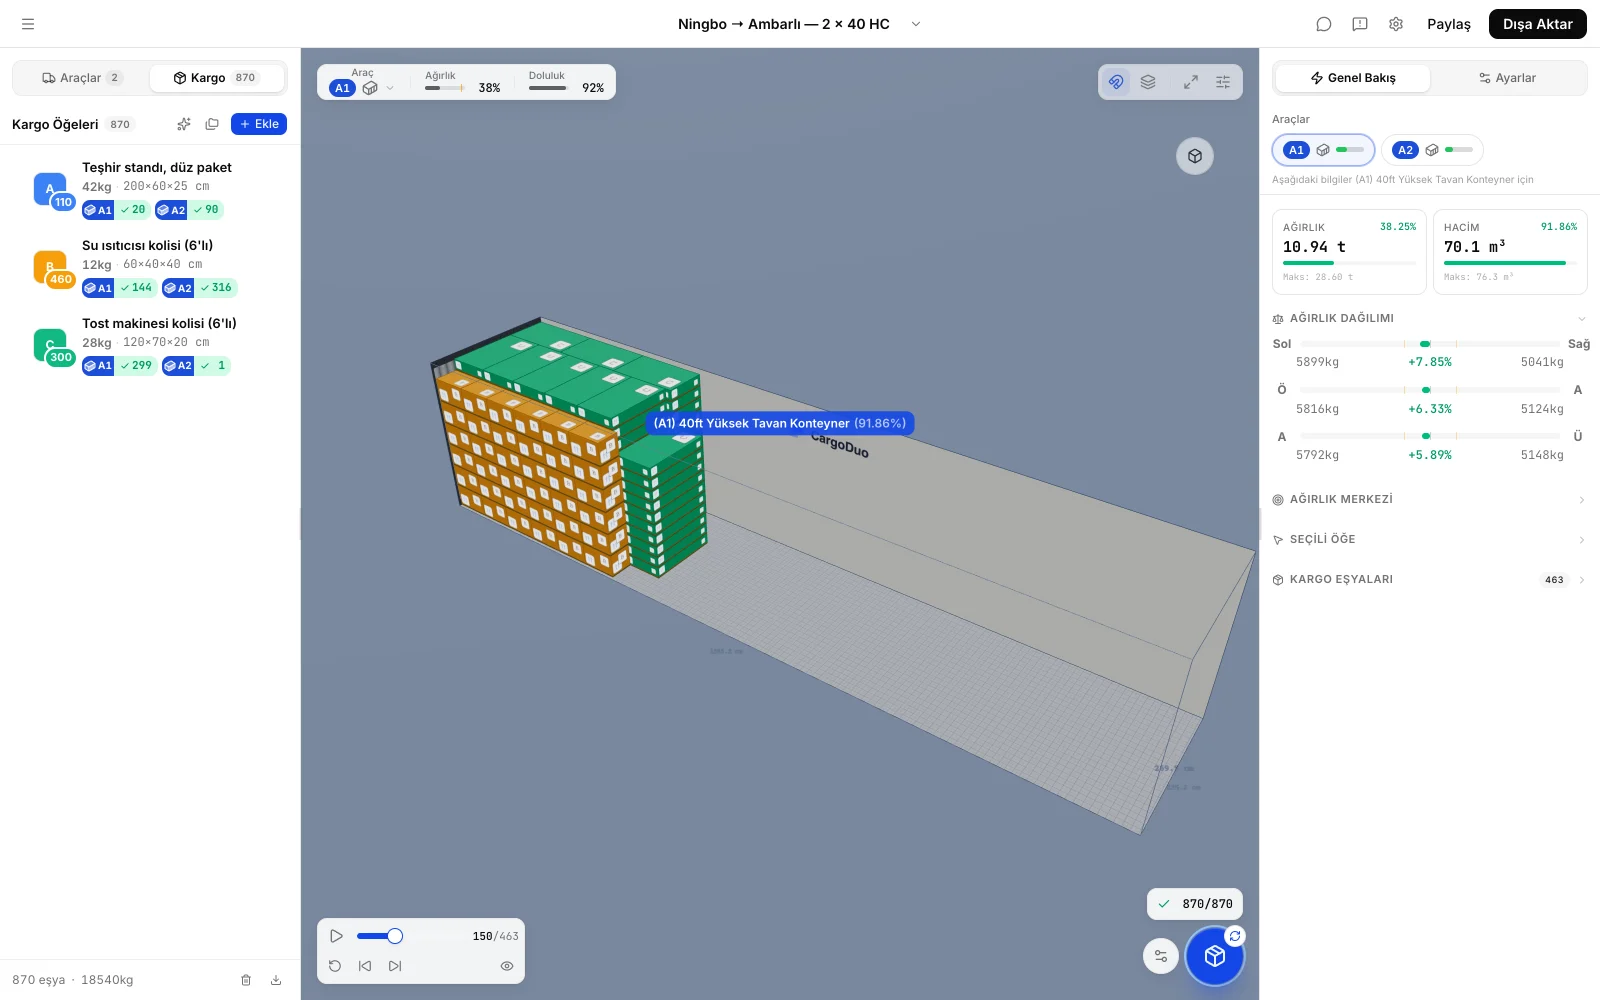Open the Araç A1 vehicle selector dropdown
Viewport: 1600px width, 1000px height.
362,88
